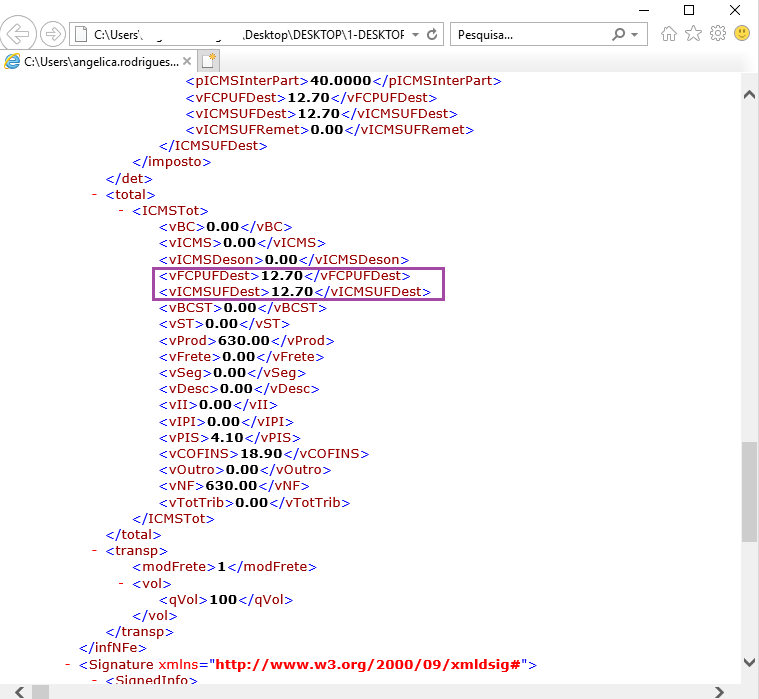Collapse the ICMSTot XML node
759x699 pixels.
click(121, 211)
